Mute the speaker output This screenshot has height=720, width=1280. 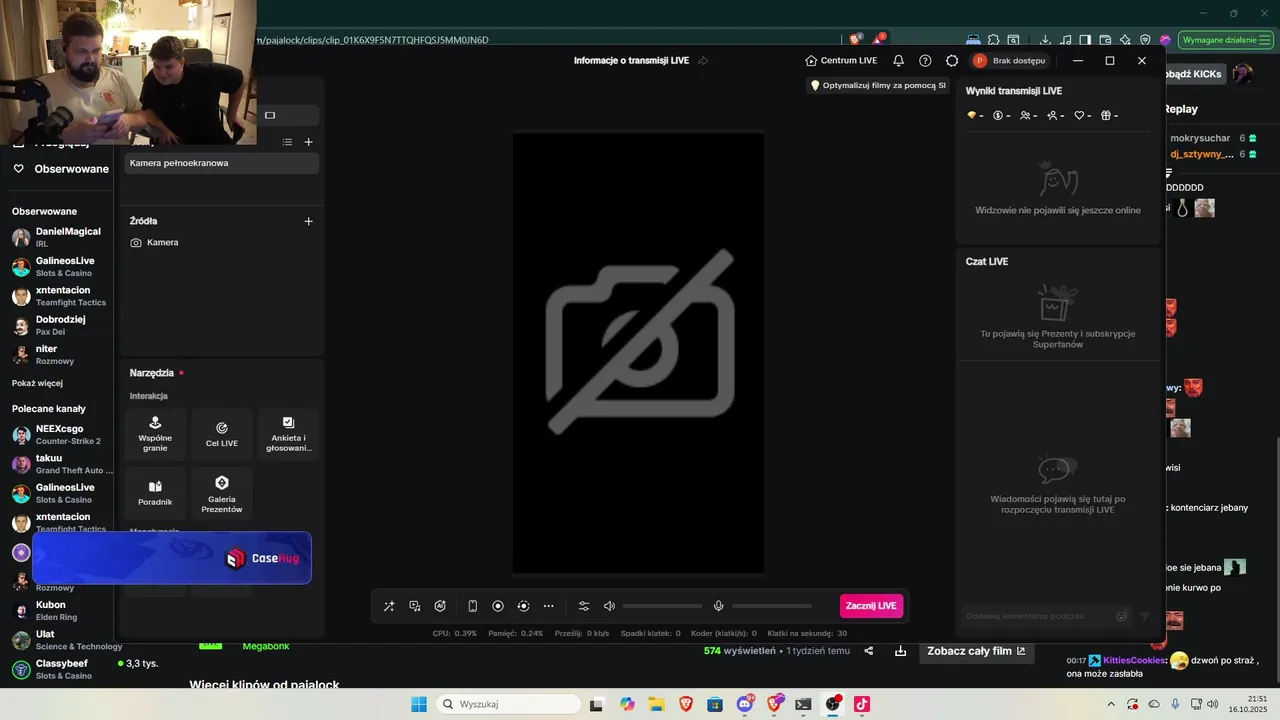pyautogui.click(x=609, y=606)
